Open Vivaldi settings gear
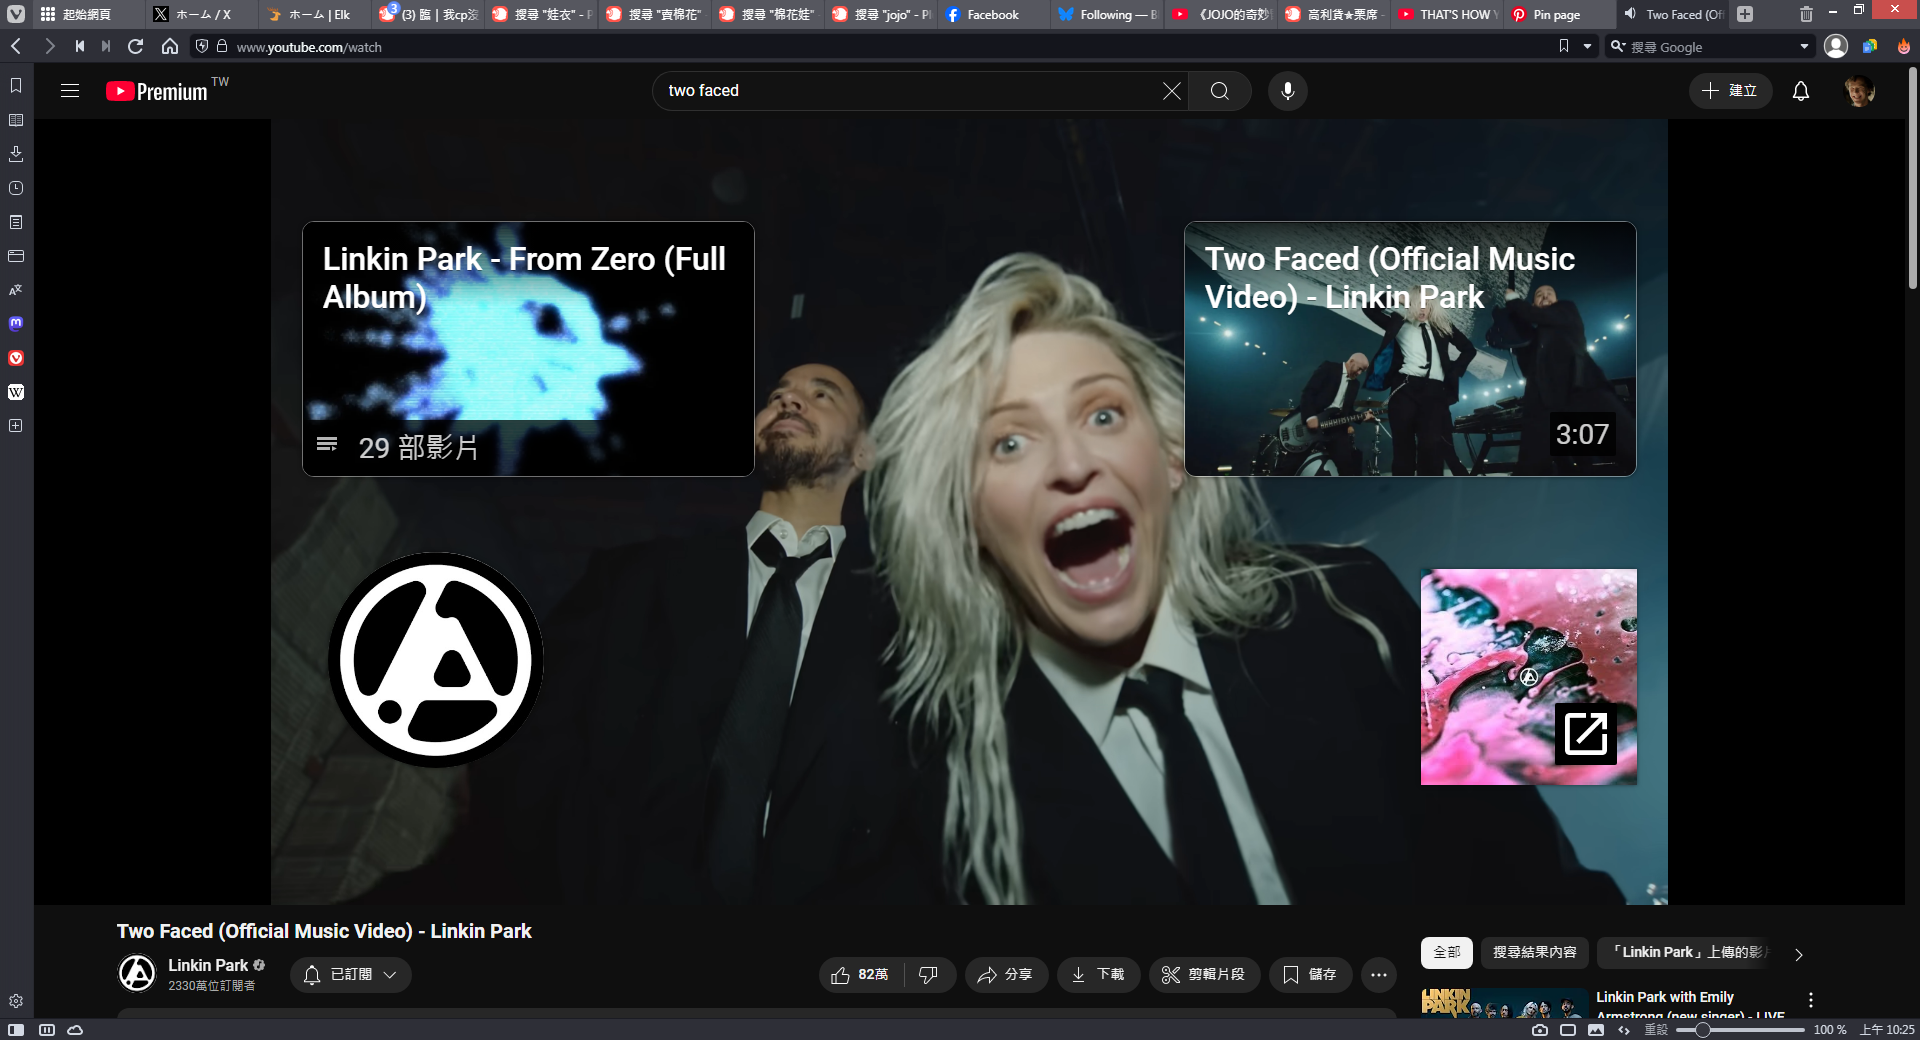 coord(16,1001)
